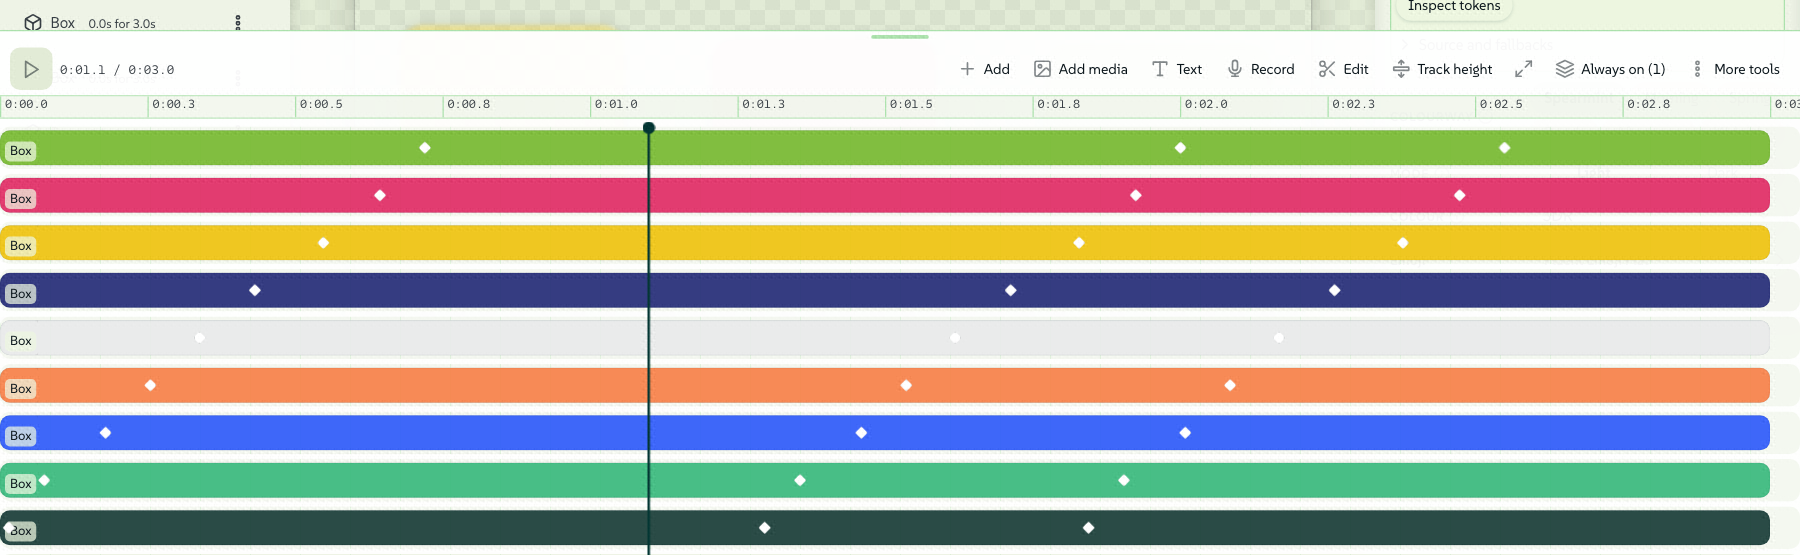Select the Box label on bright blue track
Image resolution: width=1800 pixels, height=555 pixels.
point(21,436)
